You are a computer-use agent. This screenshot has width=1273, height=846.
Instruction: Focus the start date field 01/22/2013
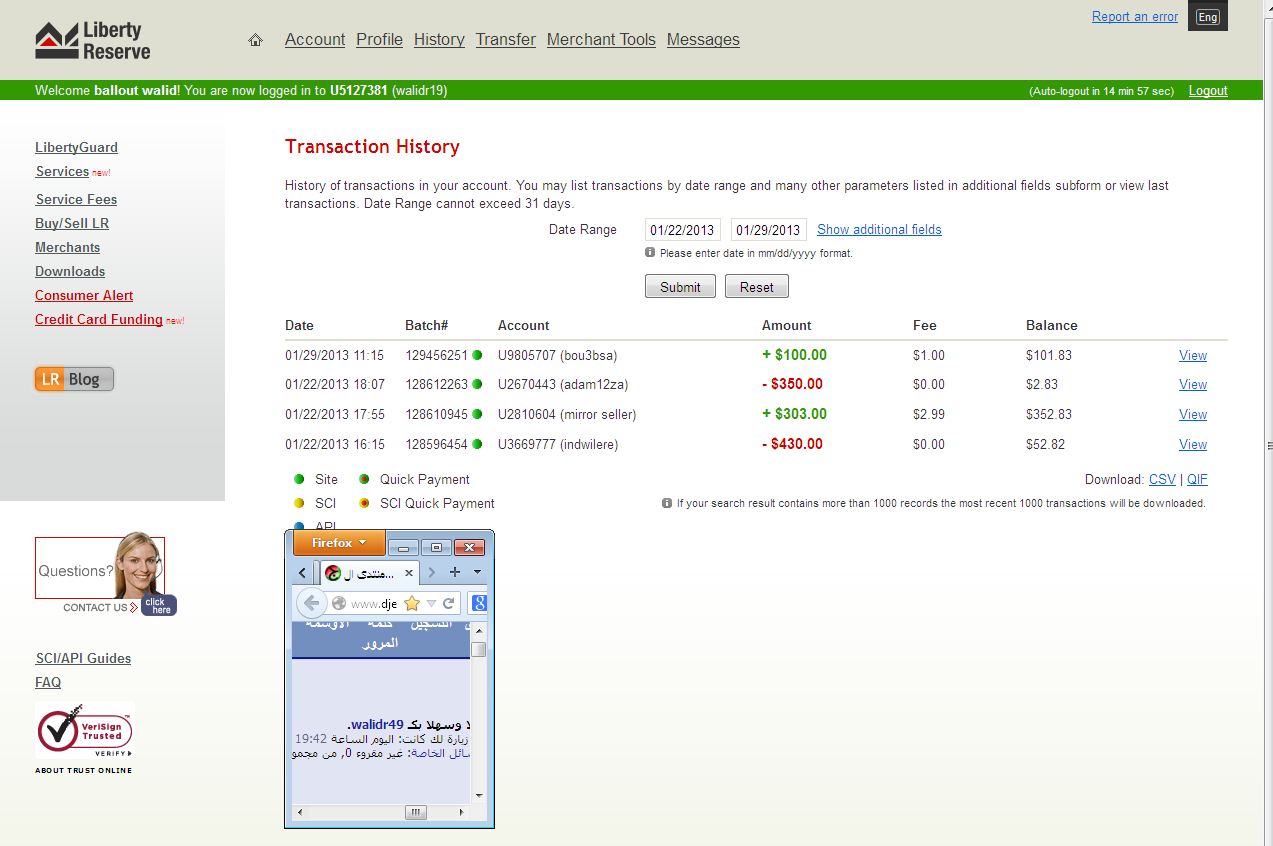click(683, 230)
